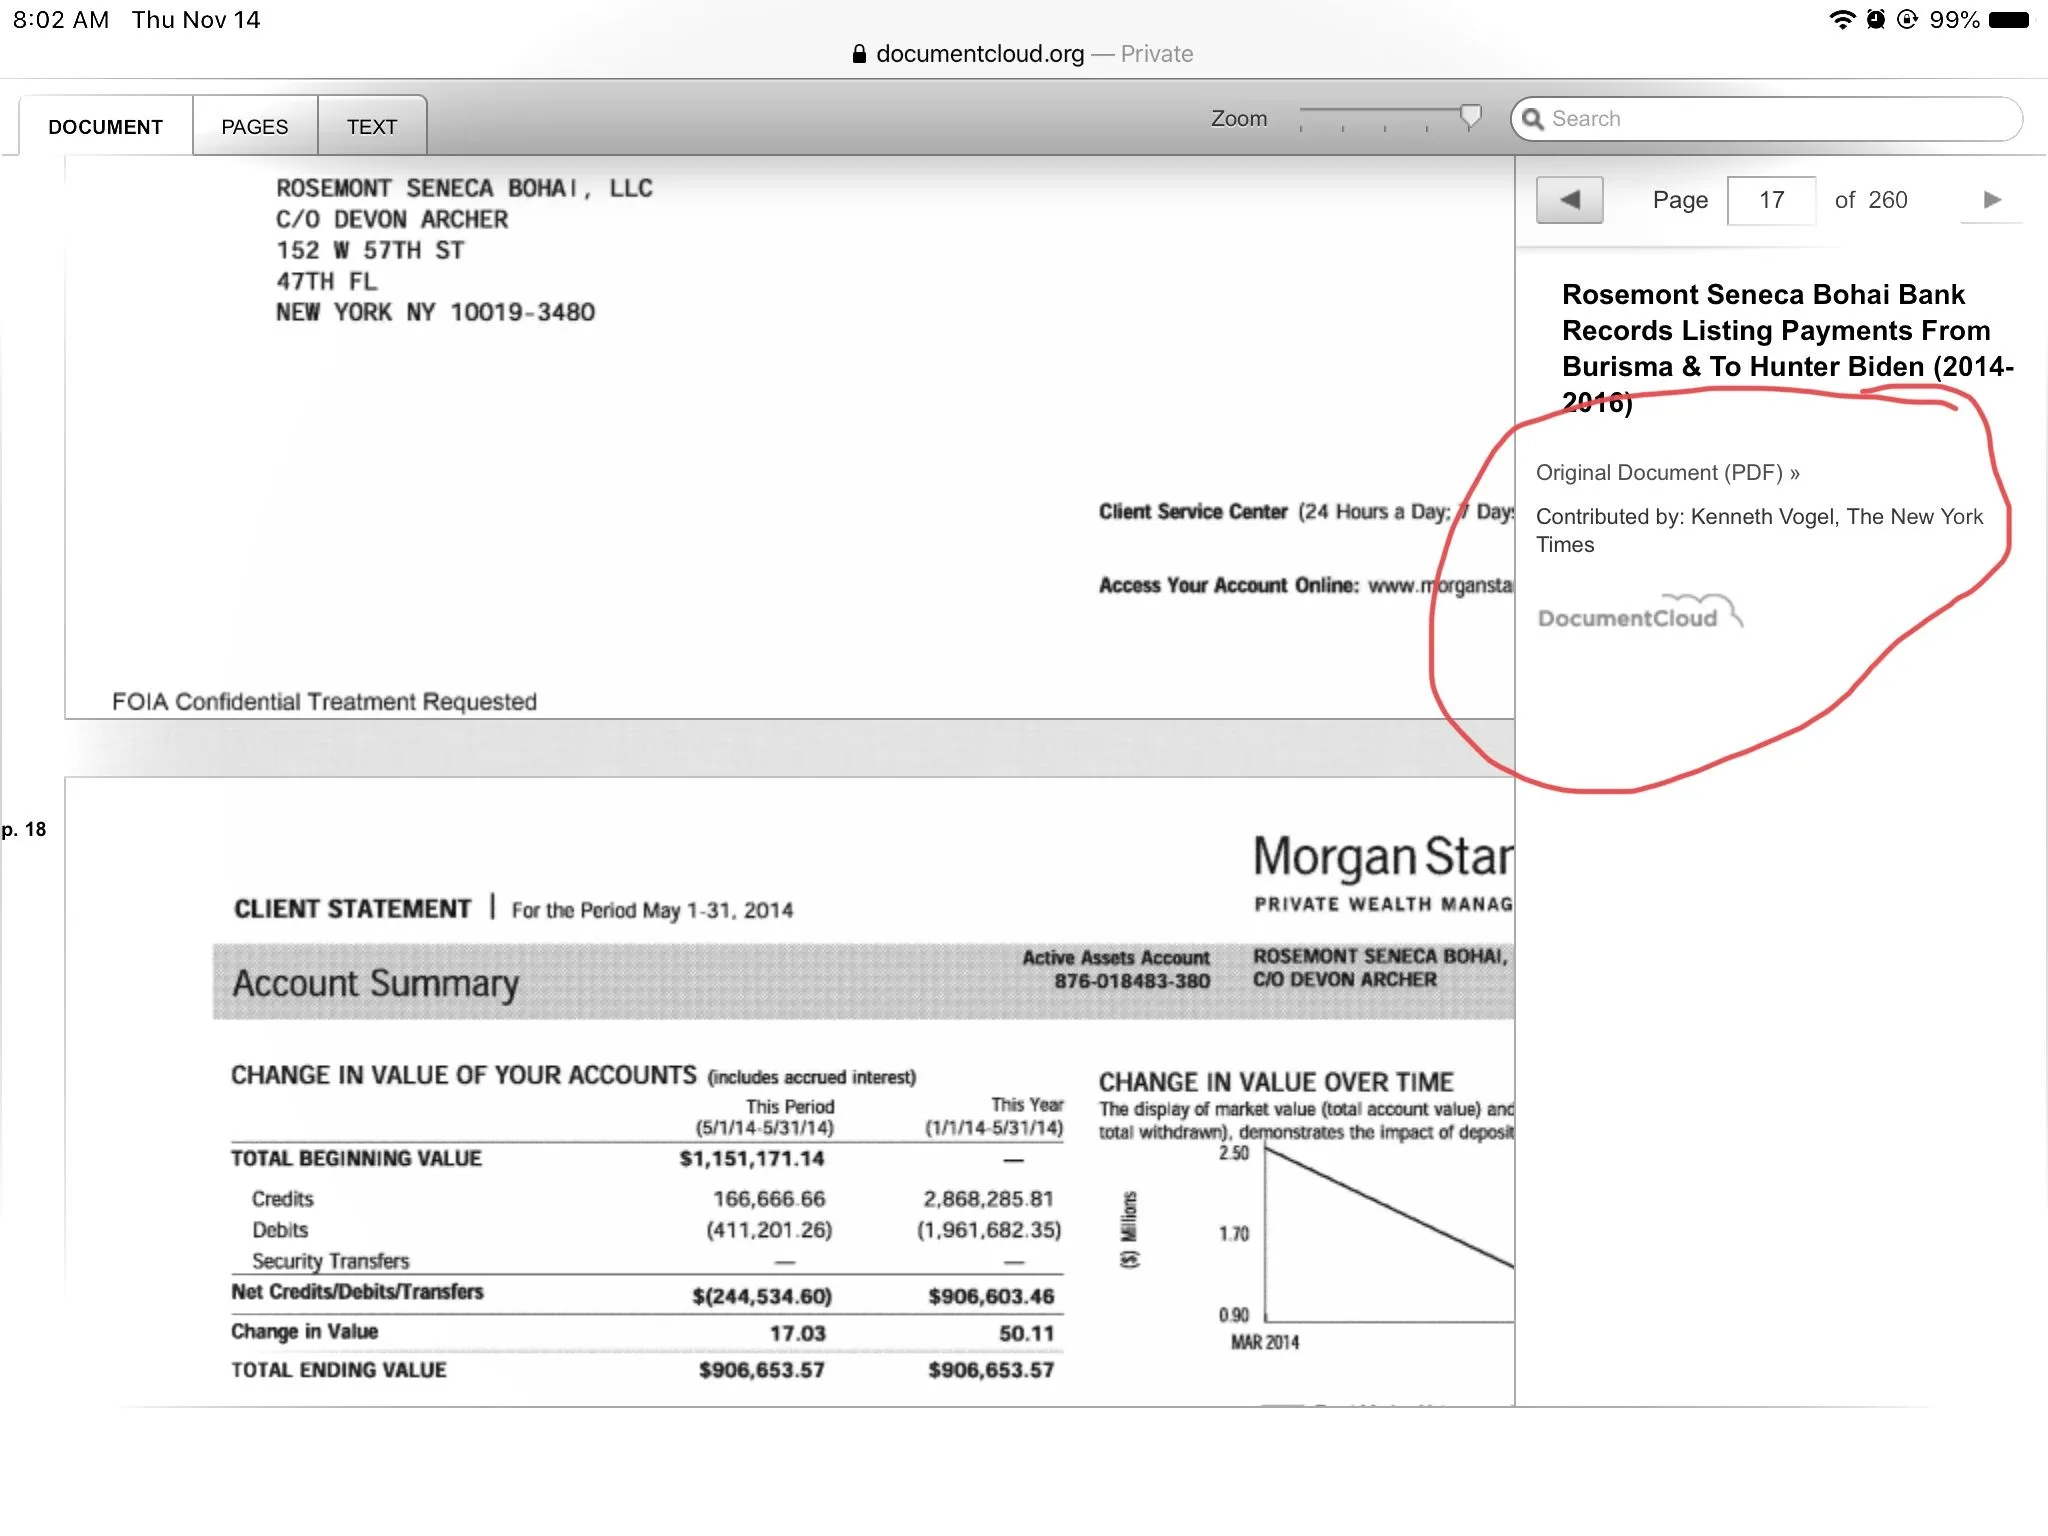Click the p. 18 page marker
Viewport: 2048px width, 1536px height.
[x=24, y=829]
